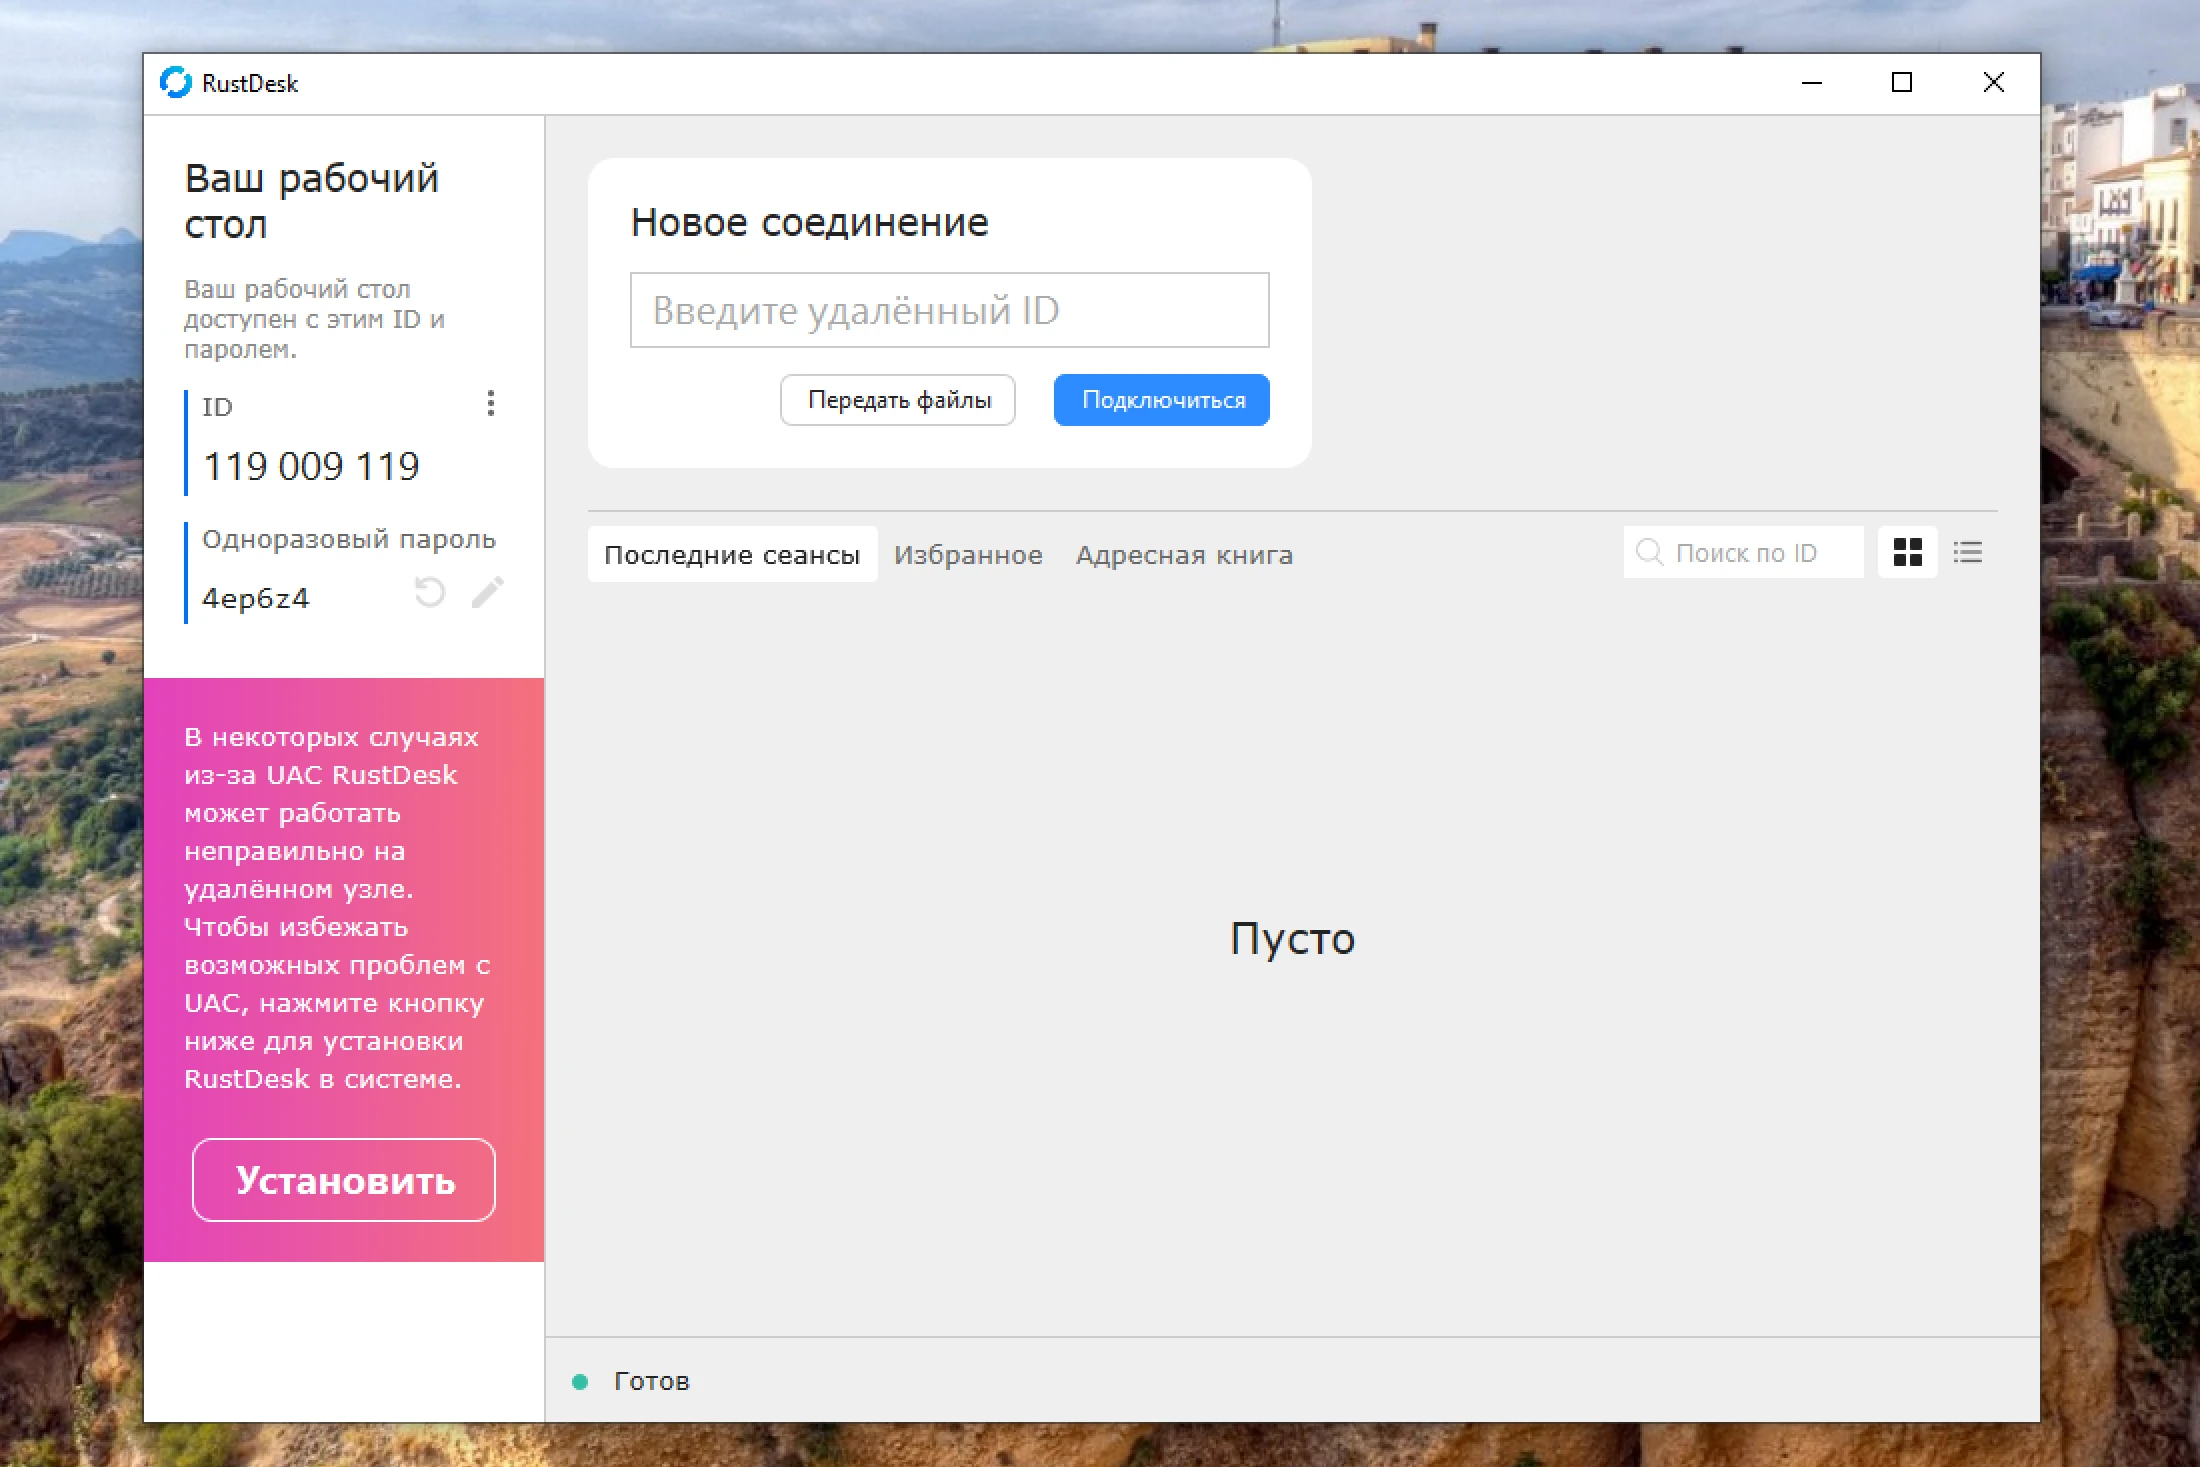Select the ID number 119 009 119
Screen dimensions: 2200x1467
311,466
